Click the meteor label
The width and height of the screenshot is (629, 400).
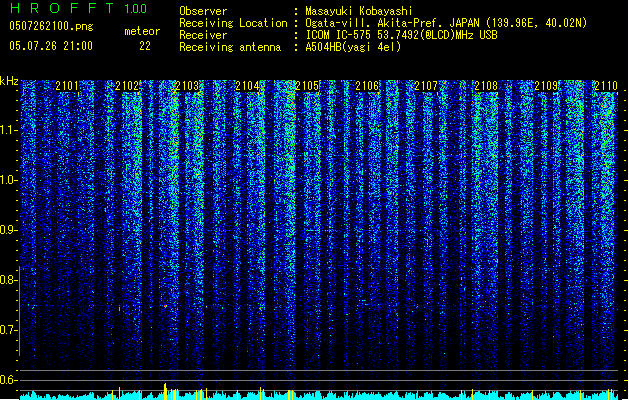click(142, 31)
